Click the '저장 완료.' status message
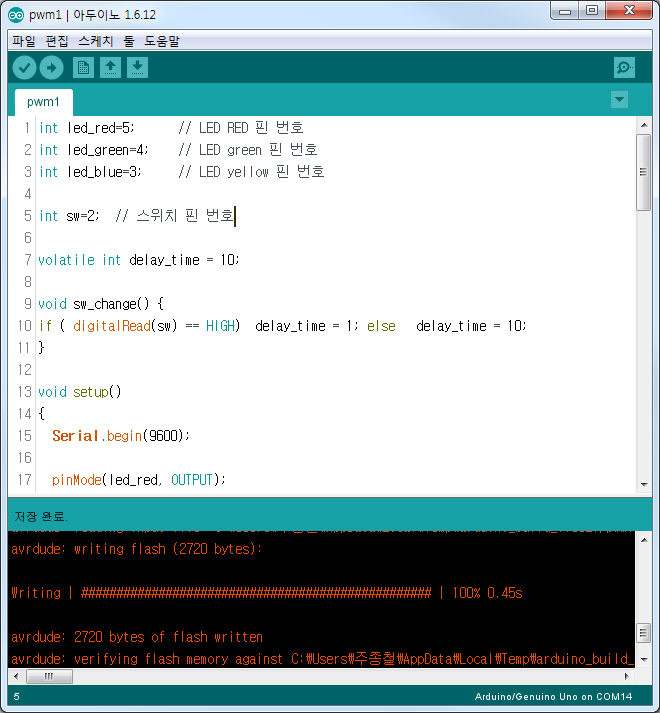This screenshot has width=660, height=713. pos(41,517)
